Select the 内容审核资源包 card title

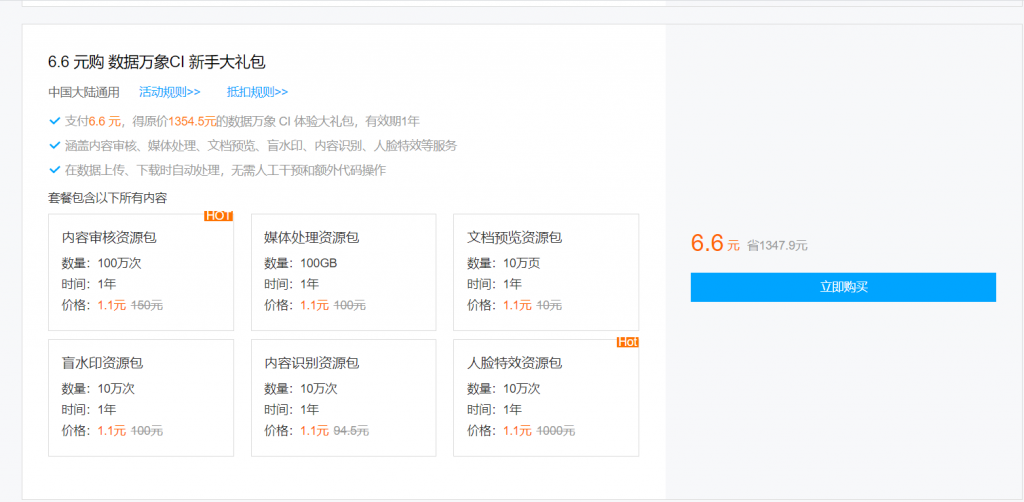(109, 238)
